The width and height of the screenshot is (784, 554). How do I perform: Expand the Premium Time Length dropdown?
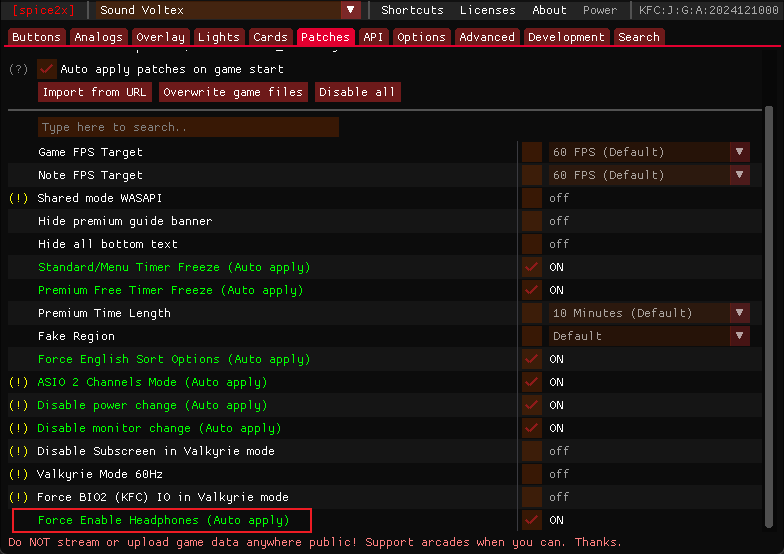pyautogui.click(x=646, y=313)
